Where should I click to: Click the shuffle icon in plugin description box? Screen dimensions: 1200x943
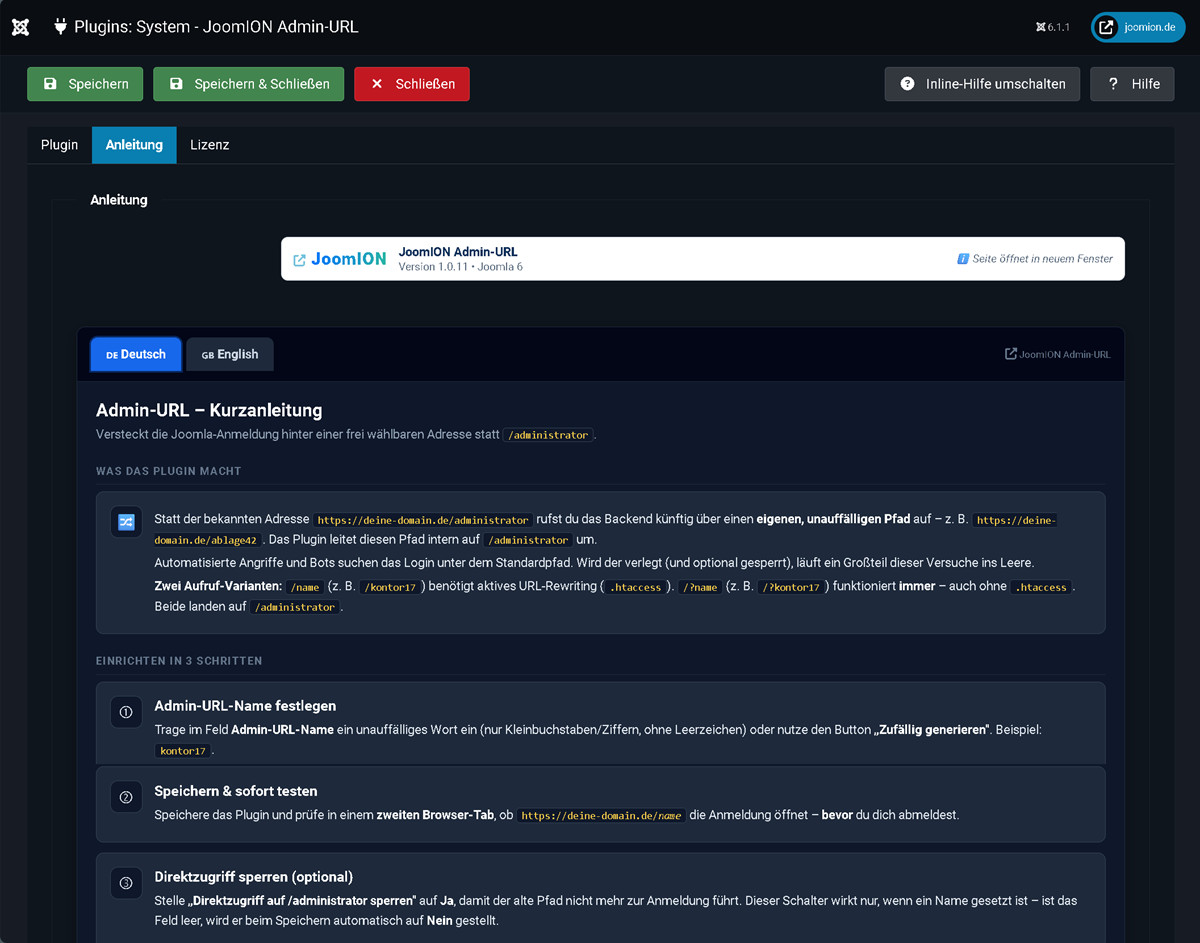click(126, 522)
